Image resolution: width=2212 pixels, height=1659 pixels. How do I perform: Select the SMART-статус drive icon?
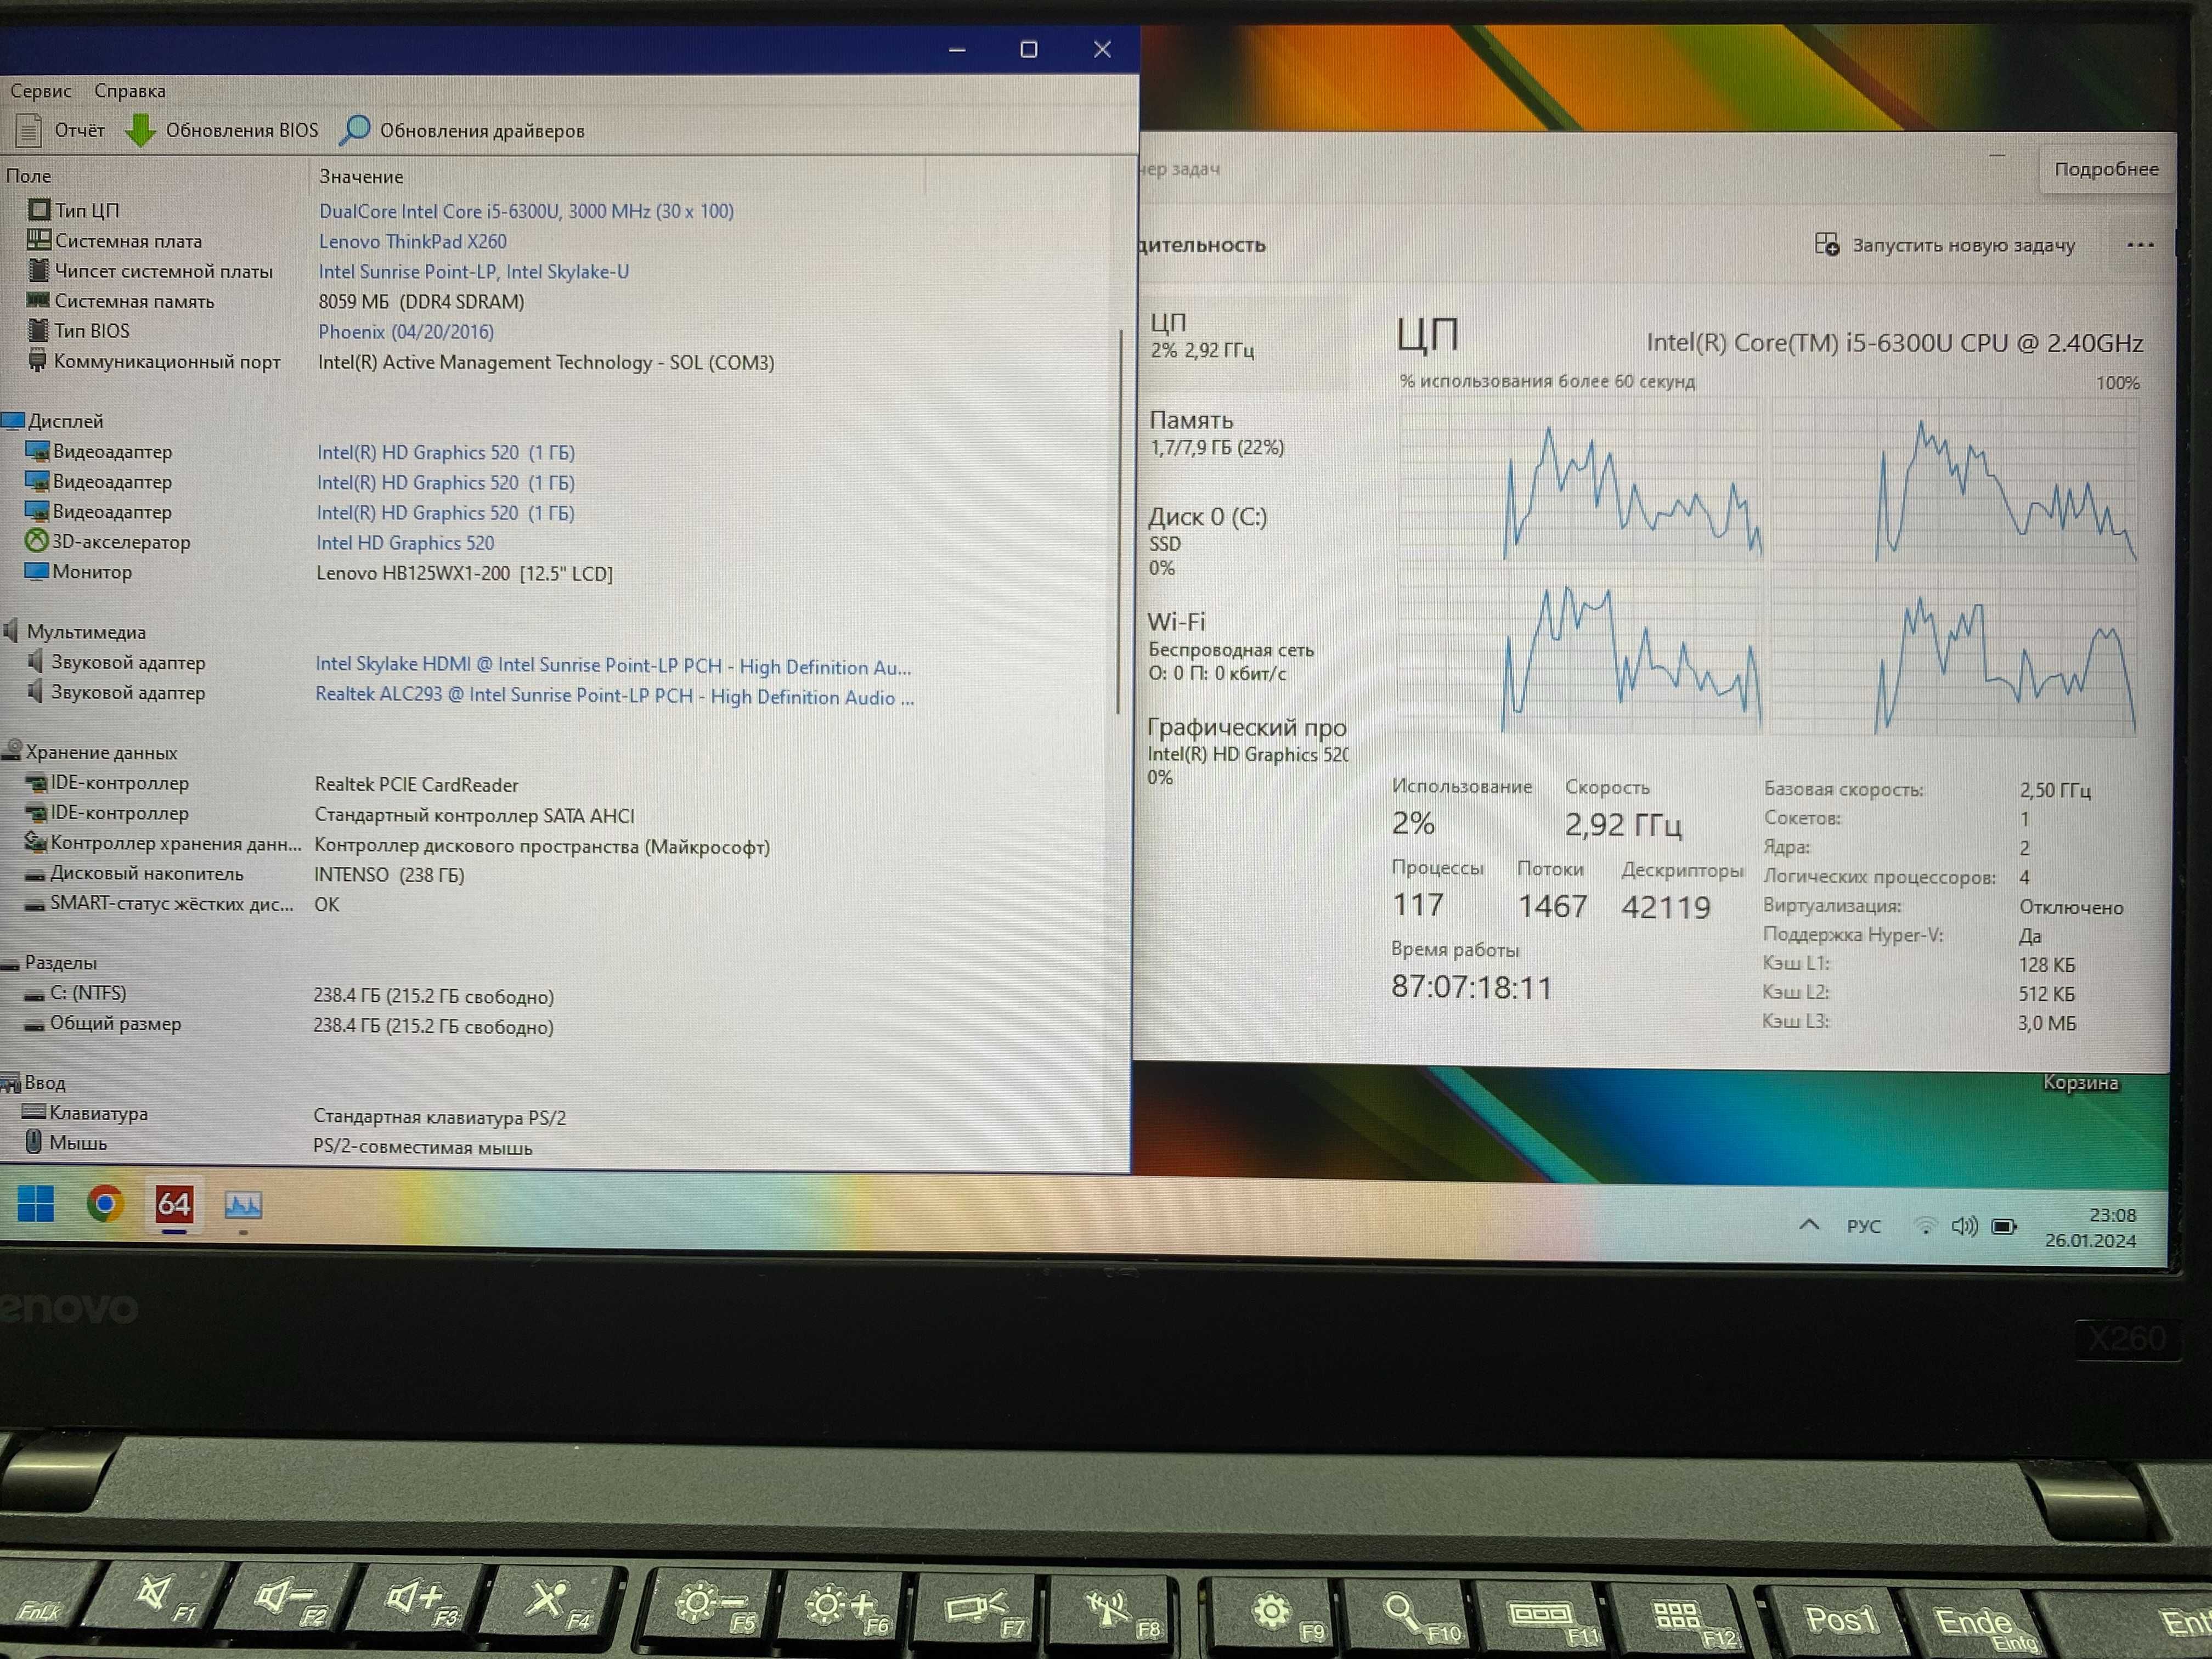coord(35,904)
